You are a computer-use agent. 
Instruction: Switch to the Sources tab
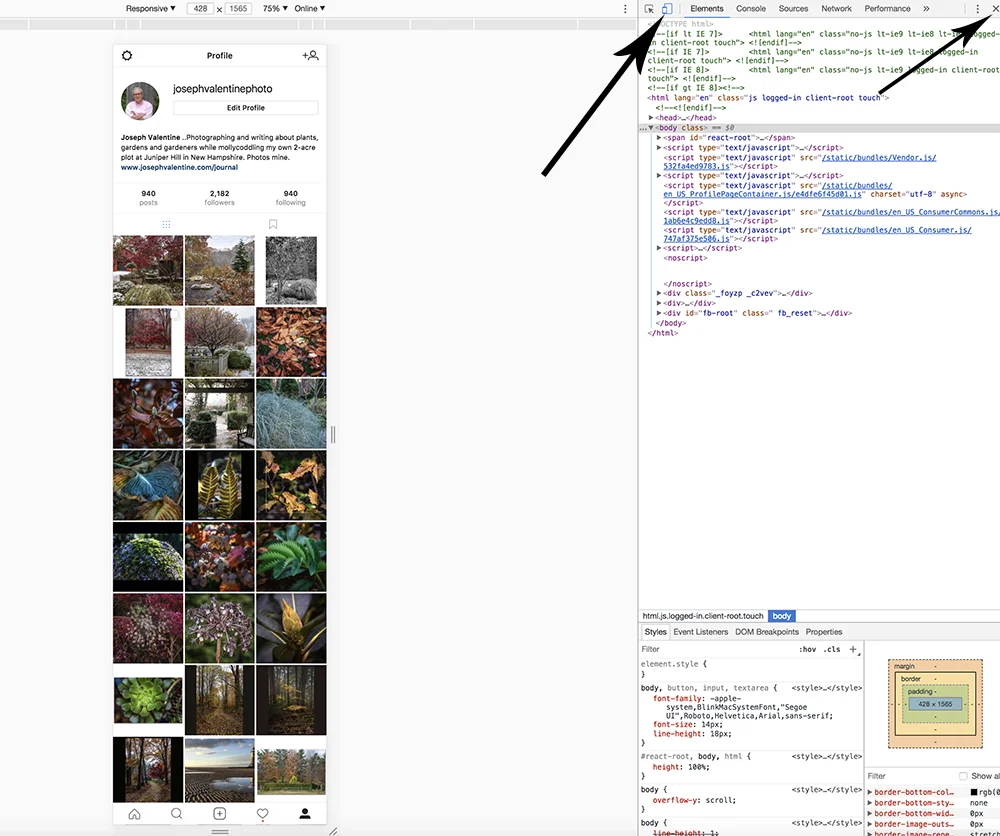793,9
